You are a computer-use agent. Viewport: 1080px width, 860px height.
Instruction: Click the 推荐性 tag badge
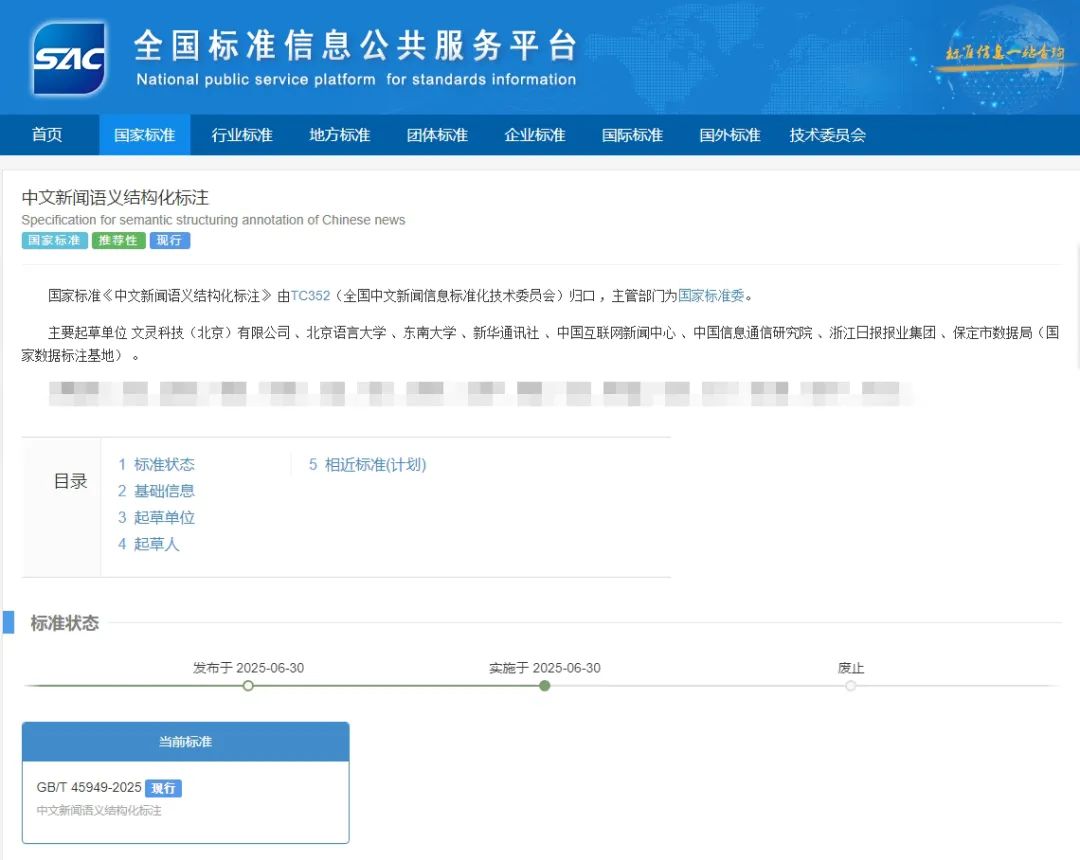[x=118, y=240]
